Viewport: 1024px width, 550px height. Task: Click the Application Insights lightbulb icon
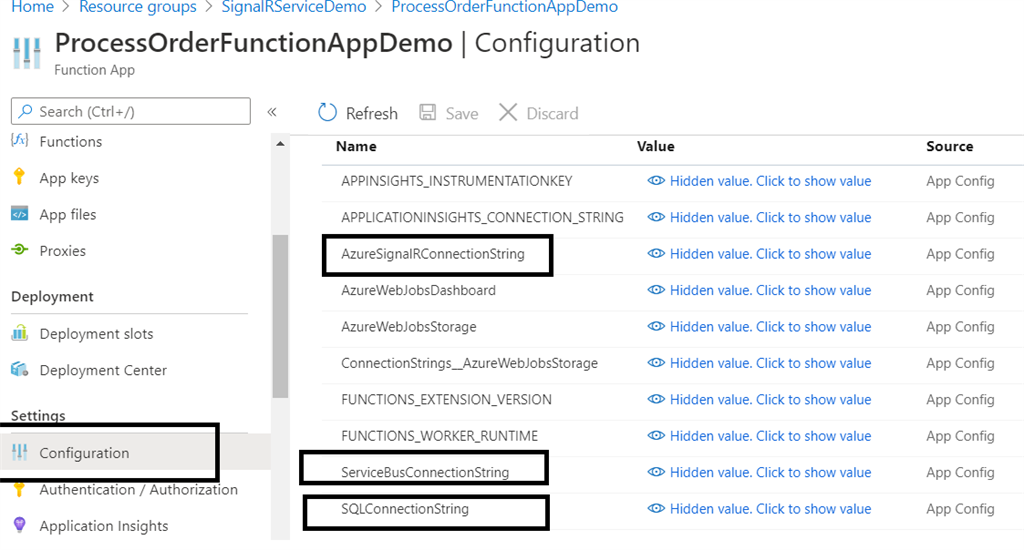click(20, 525)
